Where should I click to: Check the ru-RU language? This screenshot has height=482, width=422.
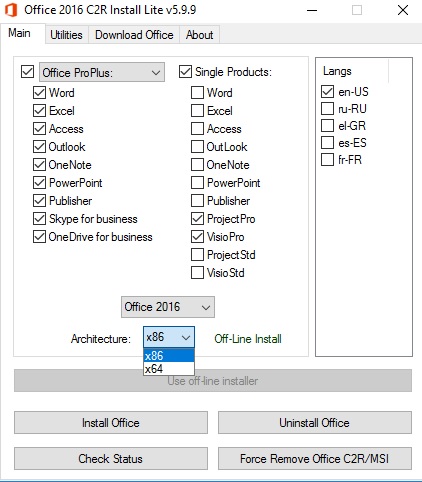[x=327, y=108]
